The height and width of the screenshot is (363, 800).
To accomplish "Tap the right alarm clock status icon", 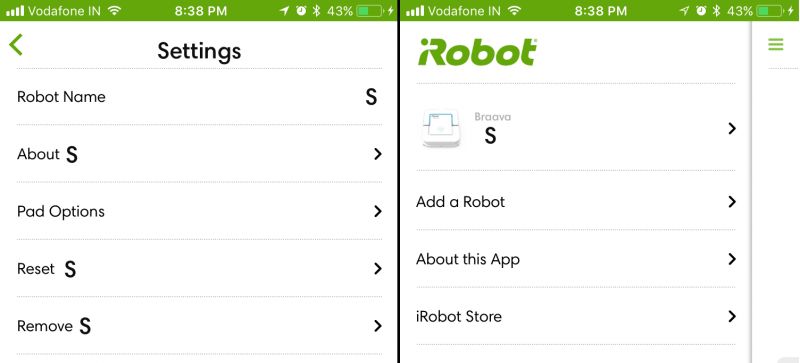I will pyautogui.click(x=701, y=11).
